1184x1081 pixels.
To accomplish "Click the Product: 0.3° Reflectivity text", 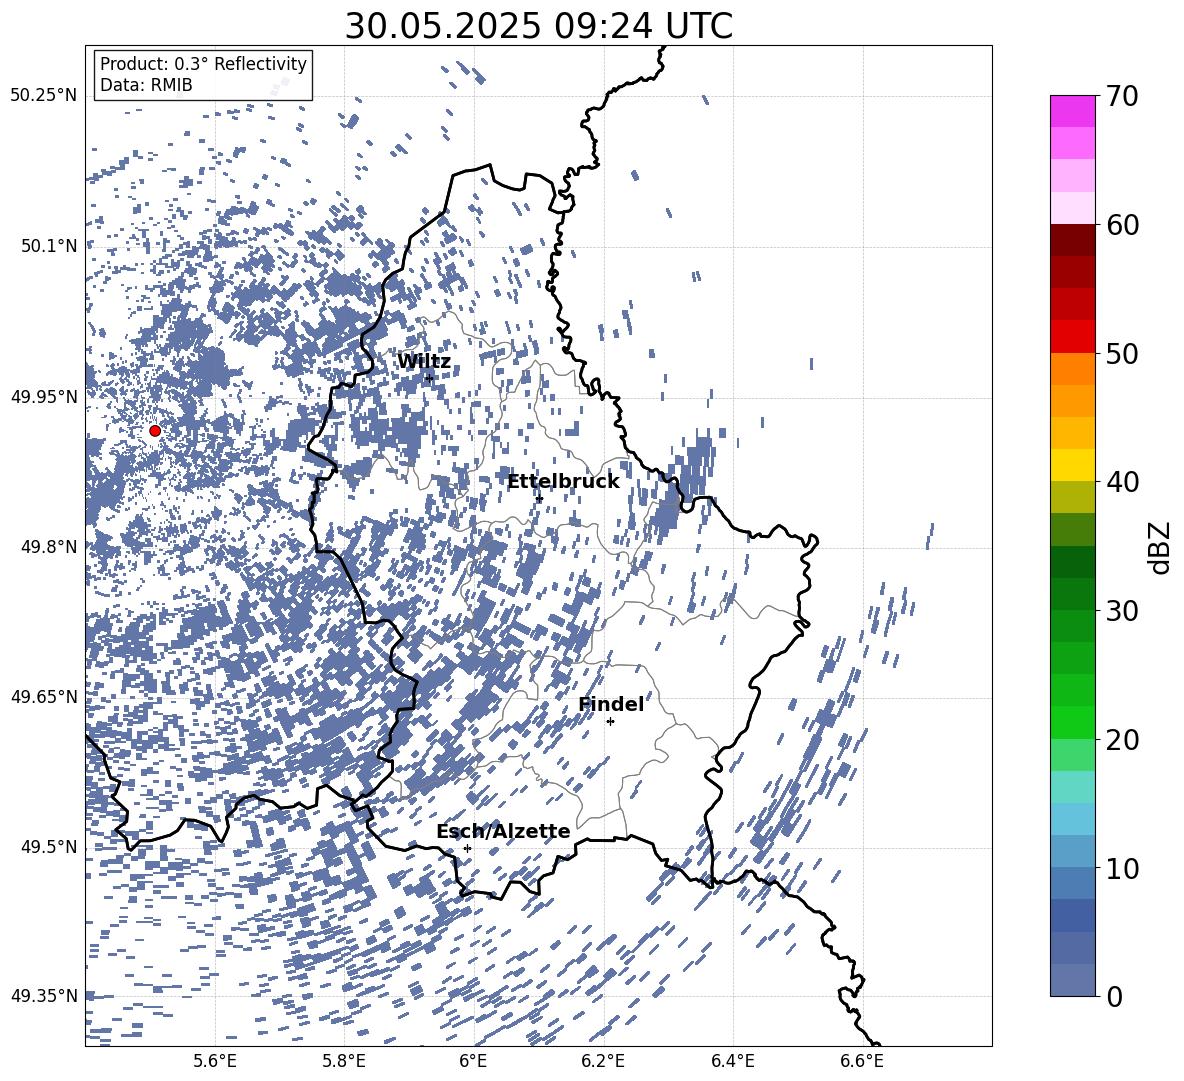I will [x=203, y=64].
